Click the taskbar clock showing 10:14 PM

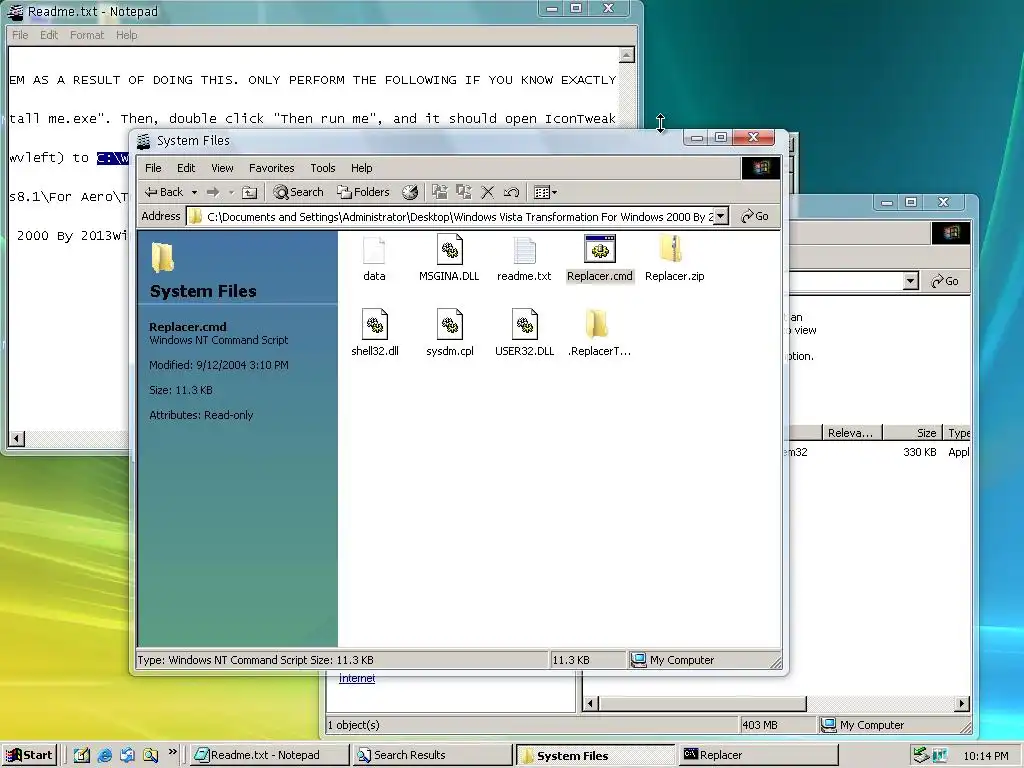tap(985, 756)
